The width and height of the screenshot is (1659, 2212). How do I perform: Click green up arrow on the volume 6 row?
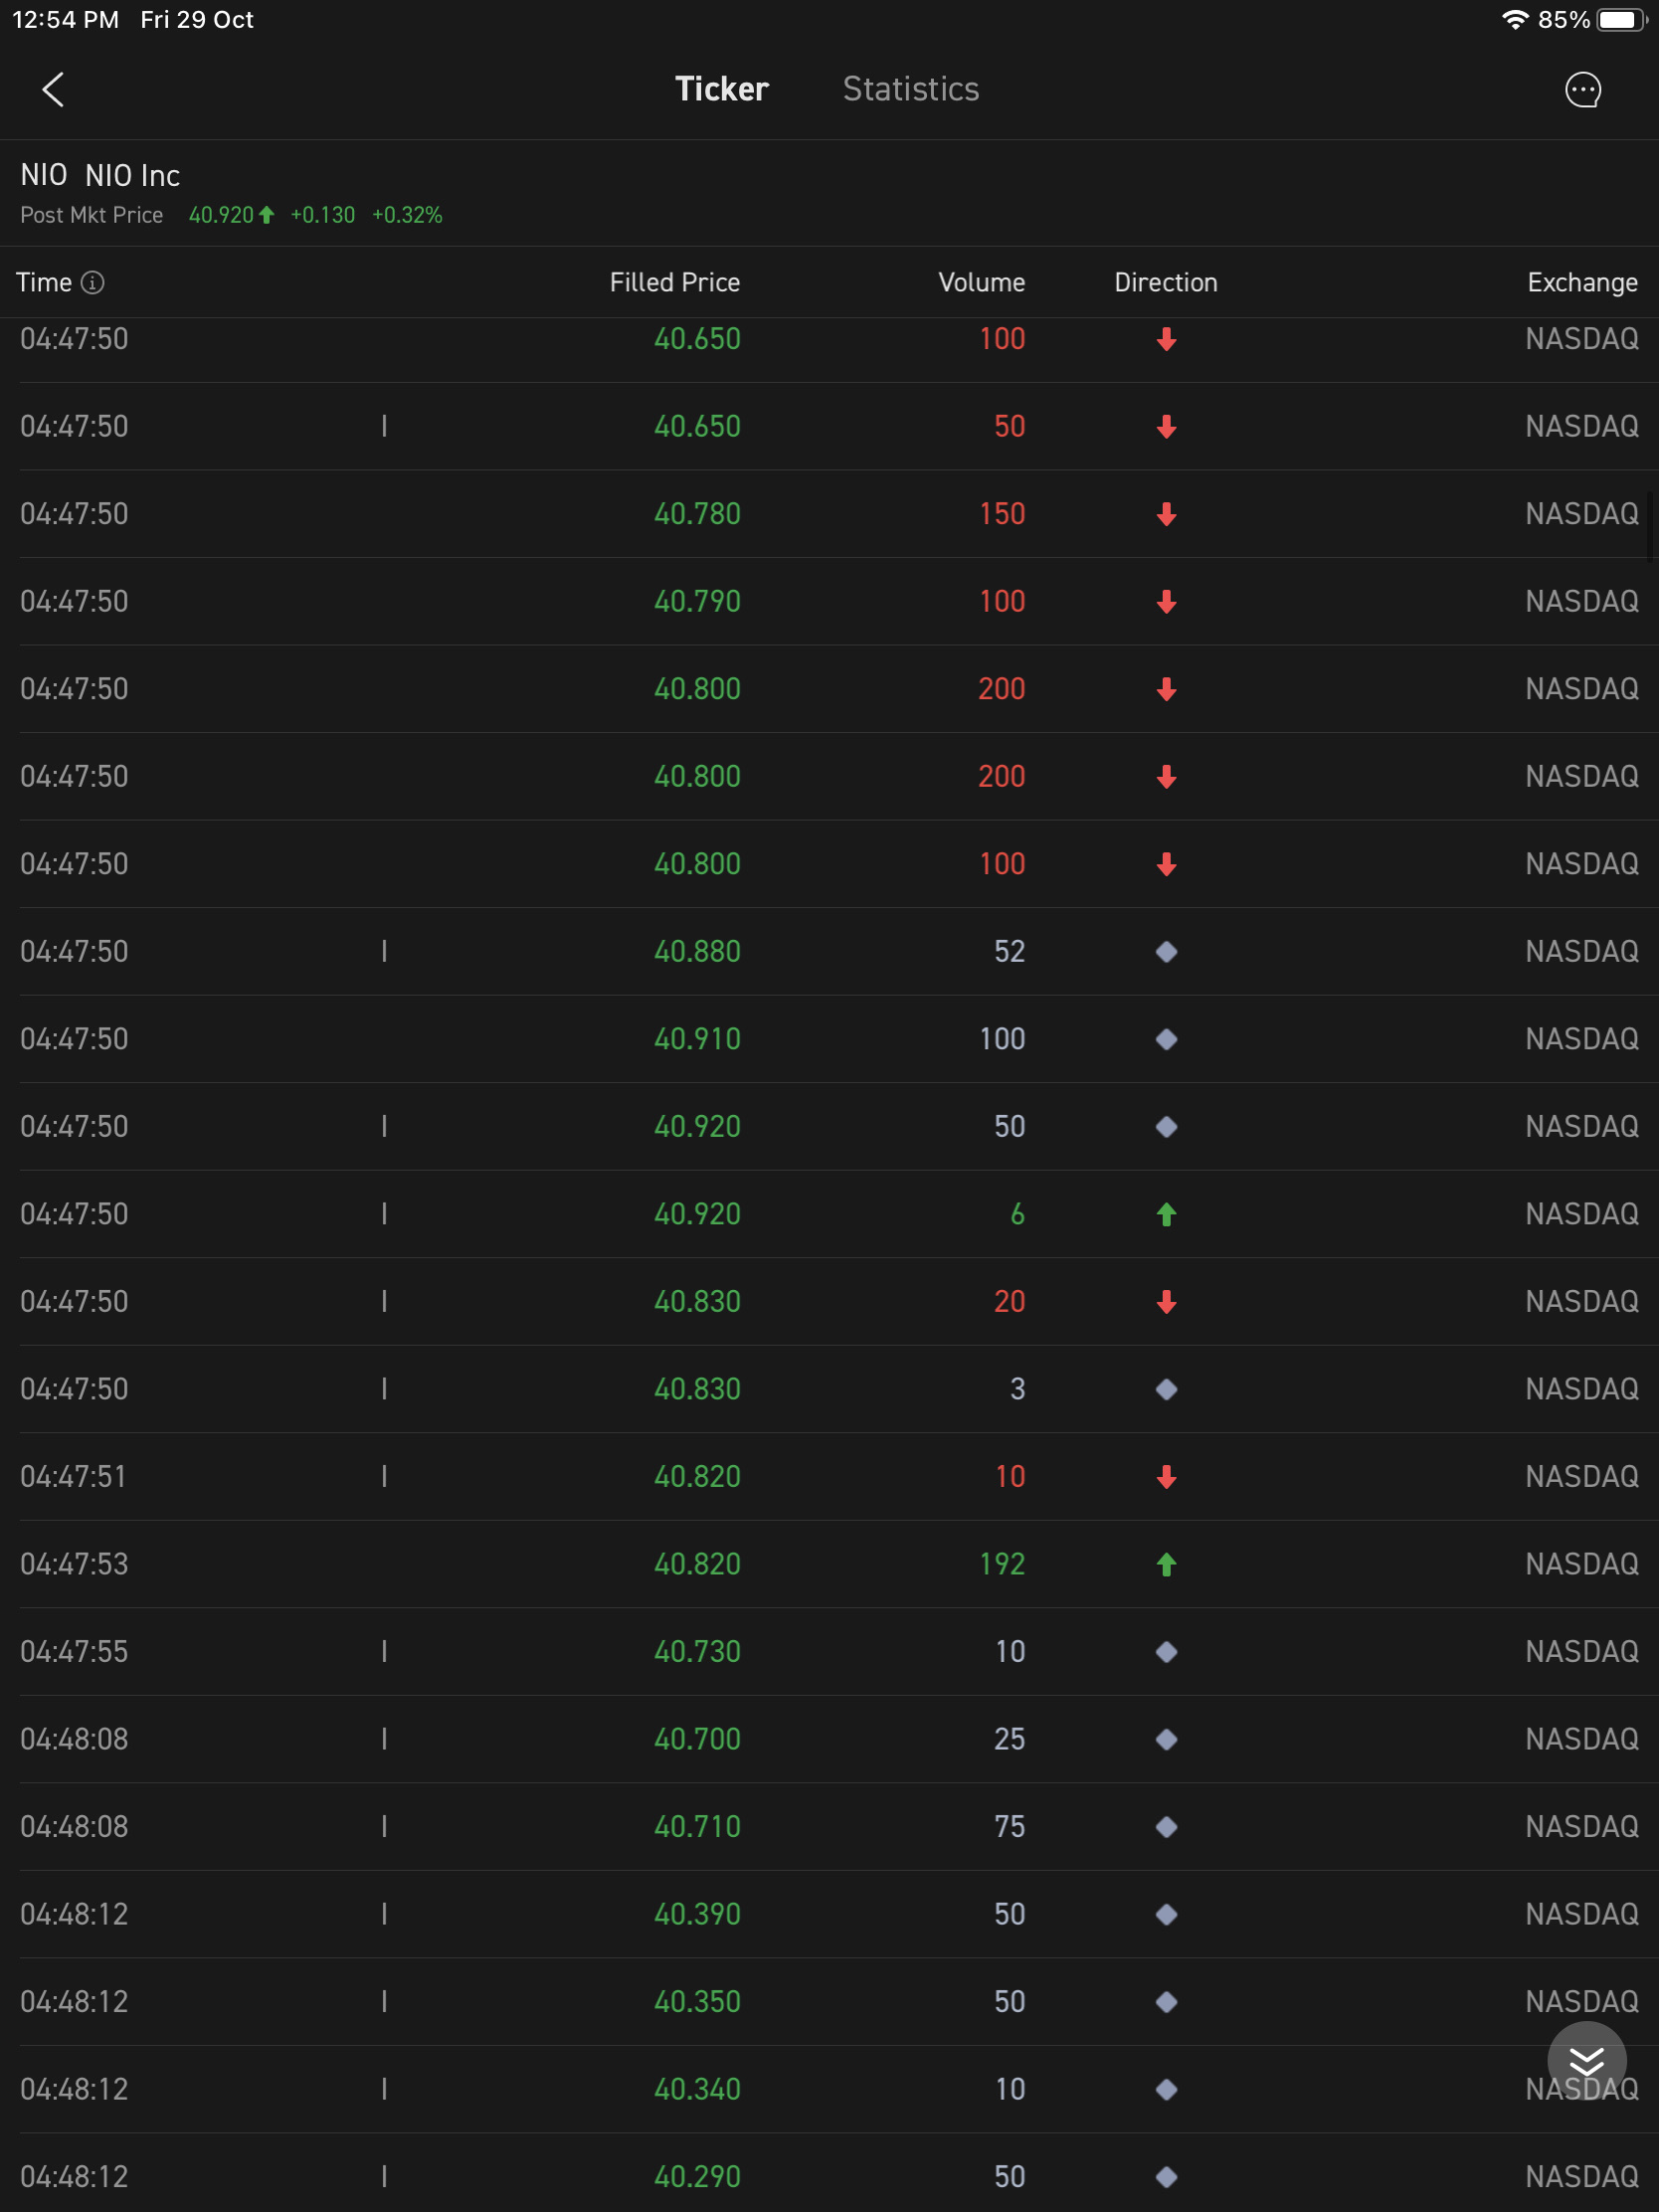point(1166,1214)
